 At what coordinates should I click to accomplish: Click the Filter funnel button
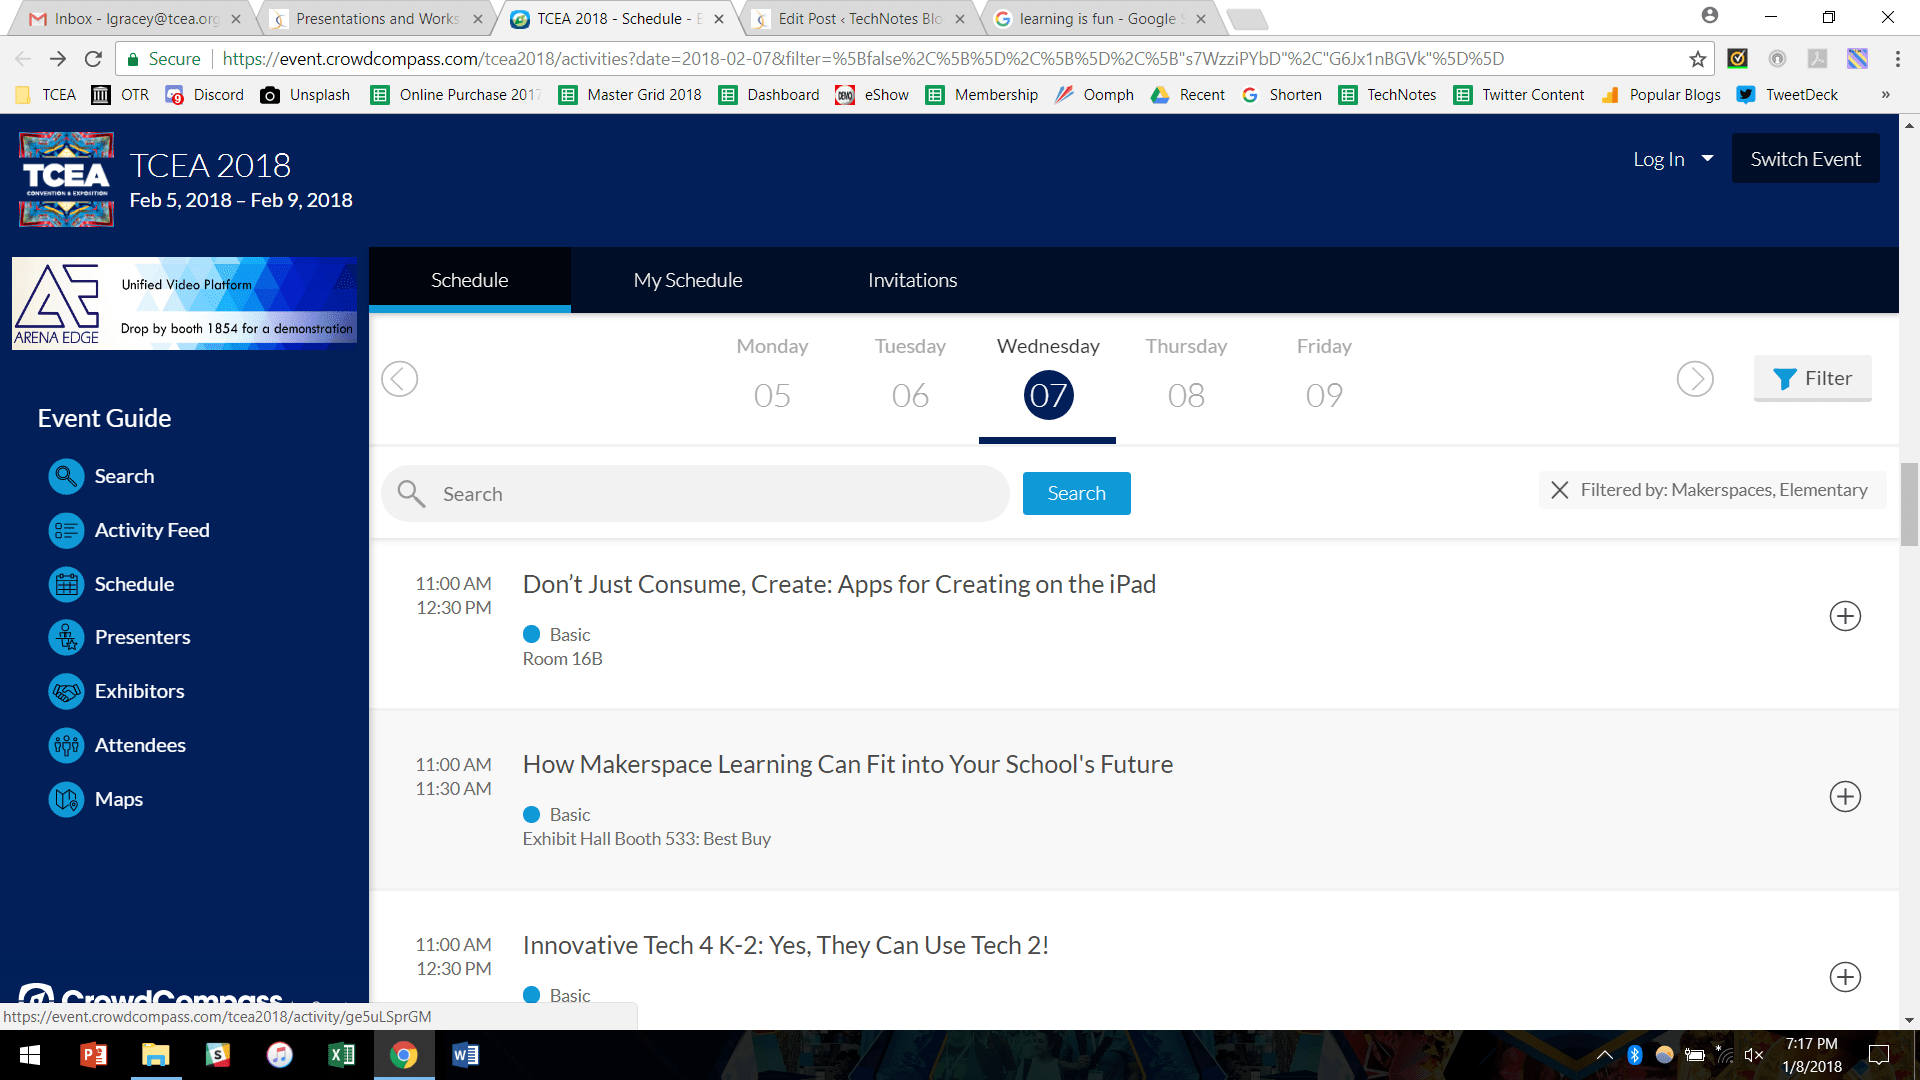1812,378
